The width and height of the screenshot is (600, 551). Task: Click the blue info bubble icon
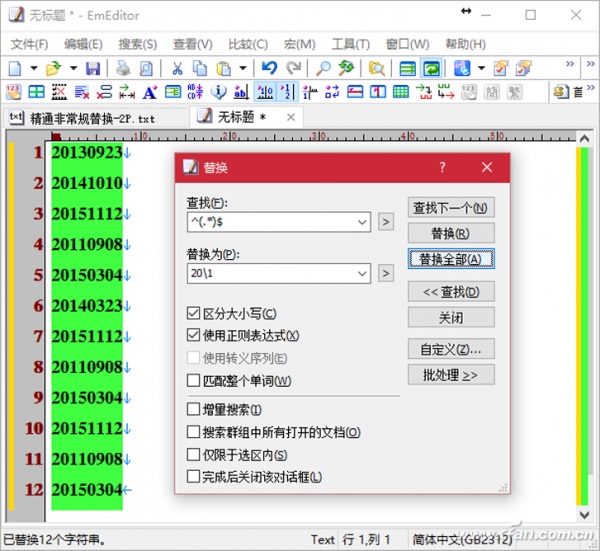[x=218, y=92]
